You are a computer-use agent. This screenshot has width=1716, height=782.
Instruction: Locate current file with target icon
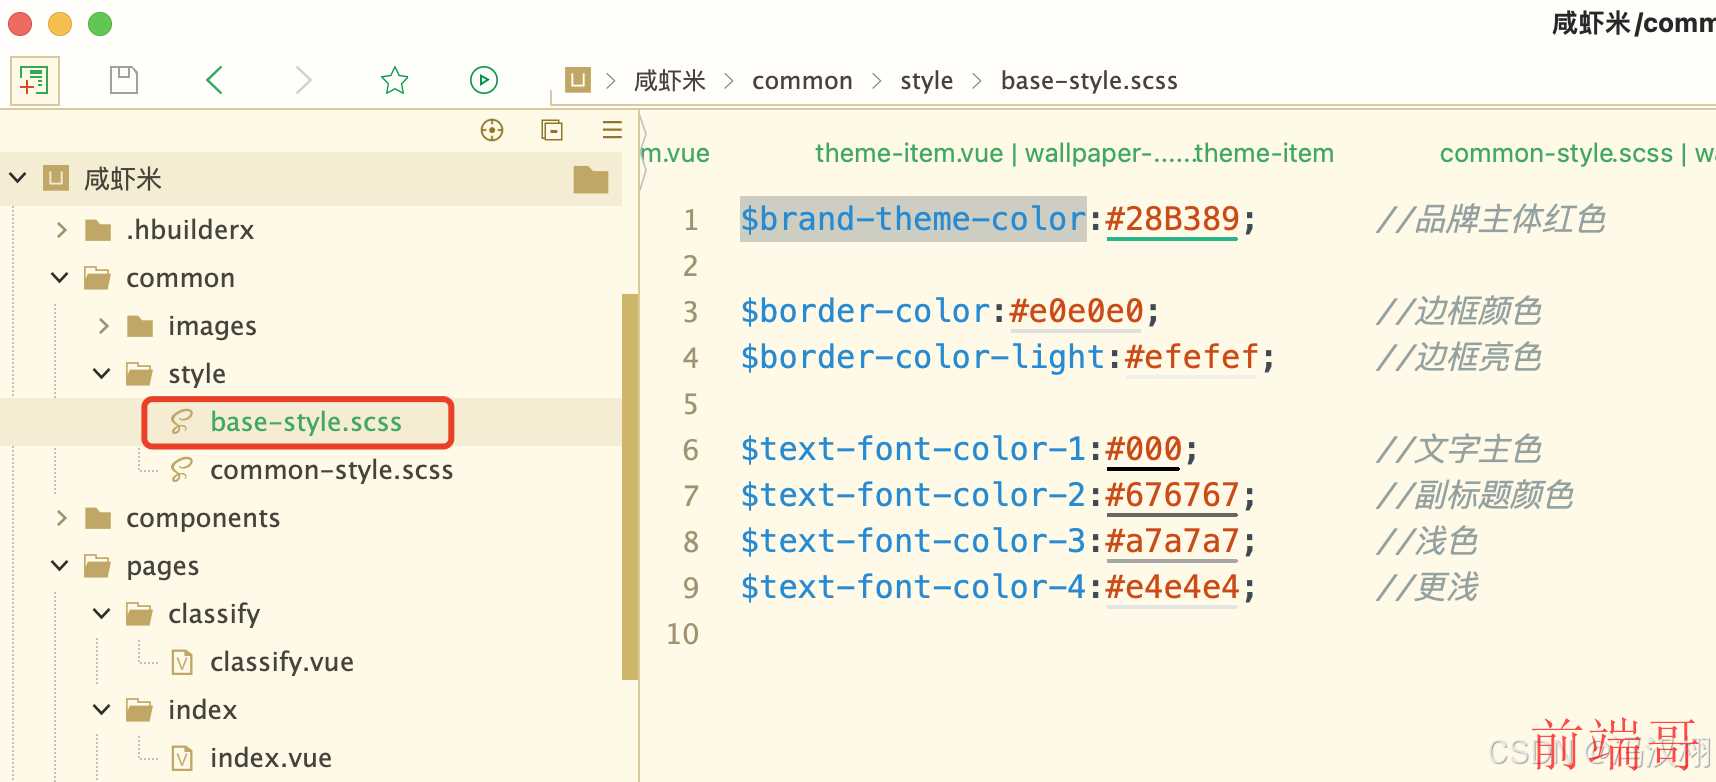coord(492,130)
